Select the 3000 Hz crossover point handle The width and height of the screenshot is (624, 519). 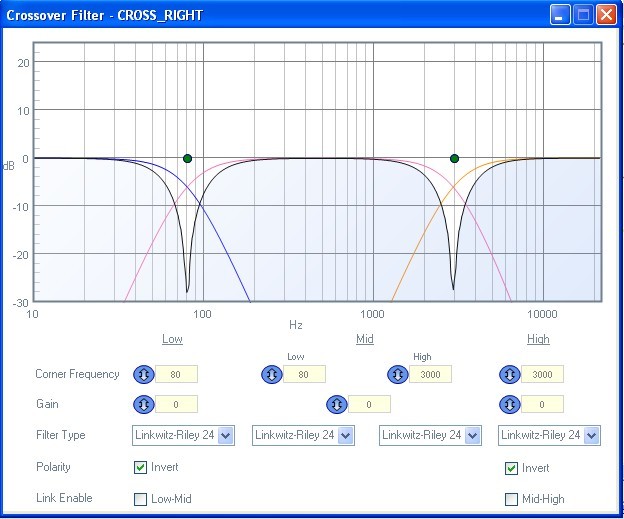(x=454, y=159)
